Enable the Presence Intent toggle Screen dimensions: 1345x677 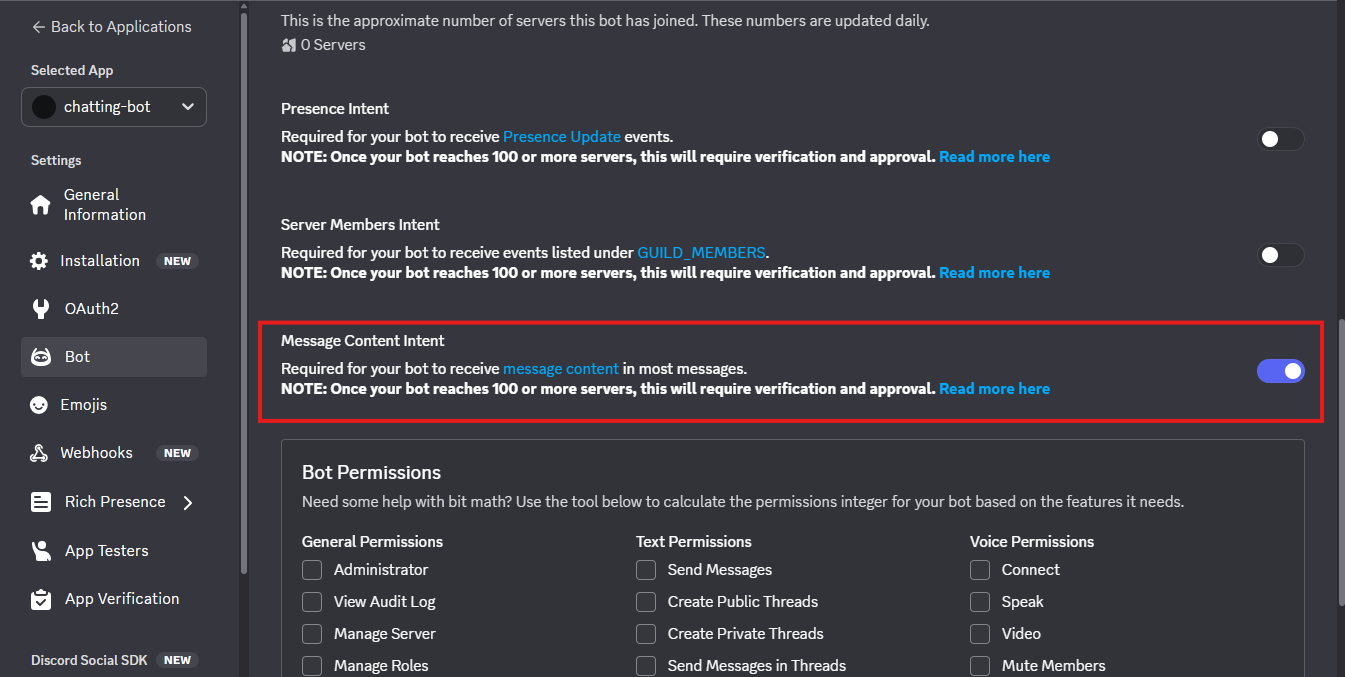1280,139
